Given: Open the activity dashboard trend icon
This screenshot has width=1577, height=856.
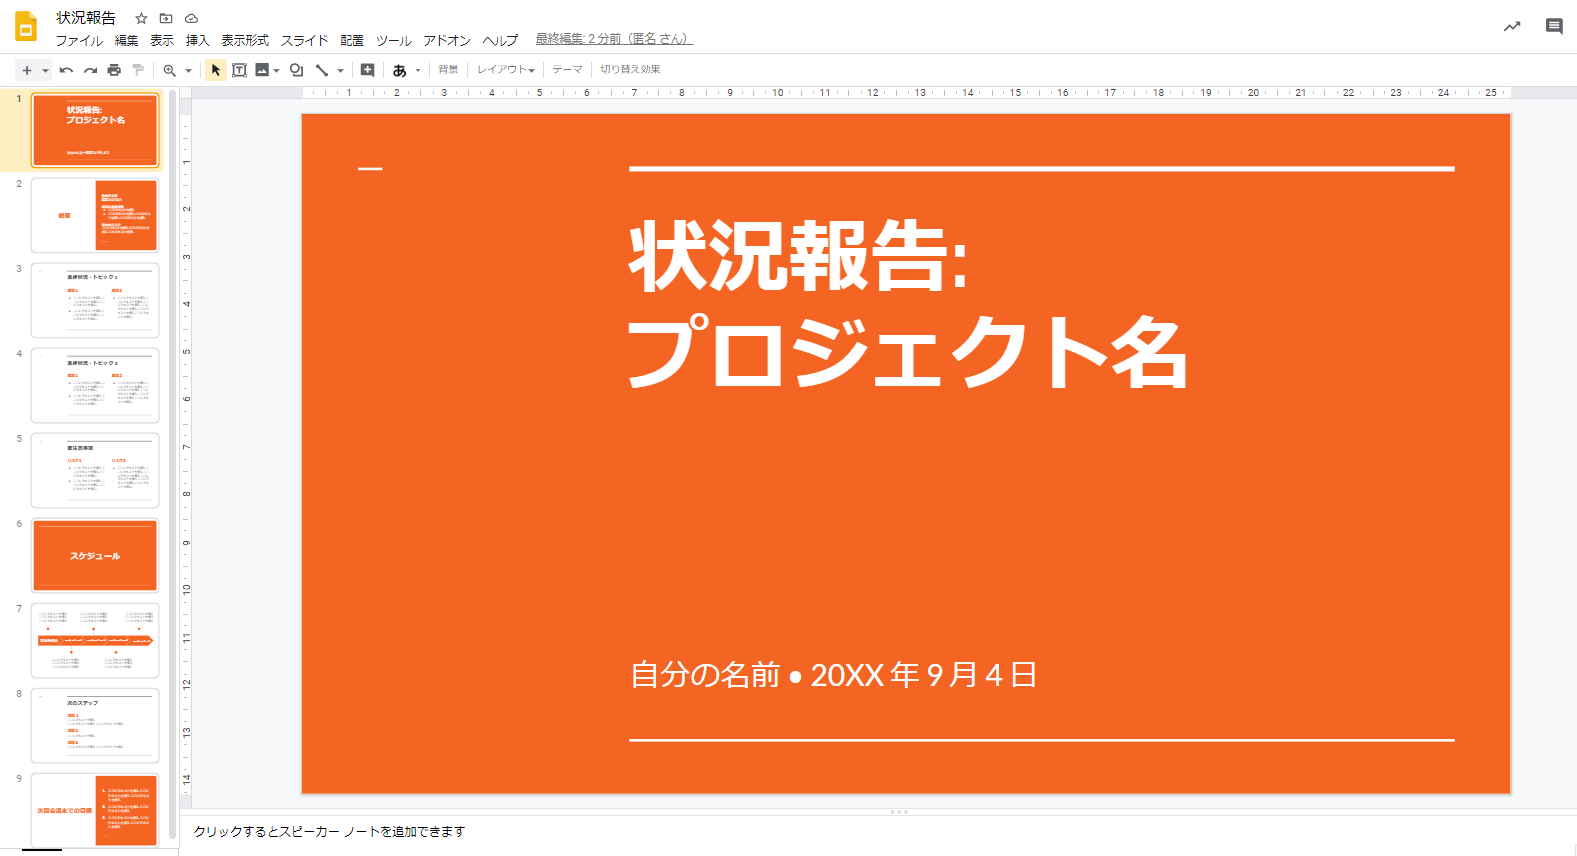Looking at the screenshot, I should click(1512, 27).
